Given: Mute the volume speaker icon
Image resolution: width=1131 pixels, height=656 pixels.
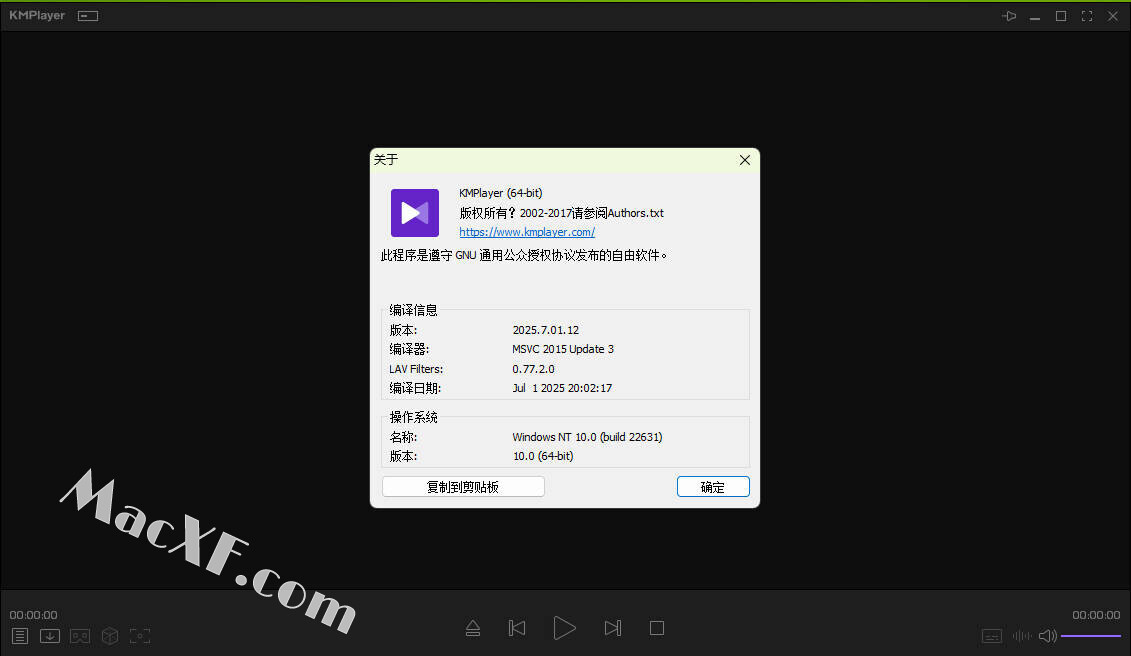Looking at the screenshot, I should (x=1047, y=636).
